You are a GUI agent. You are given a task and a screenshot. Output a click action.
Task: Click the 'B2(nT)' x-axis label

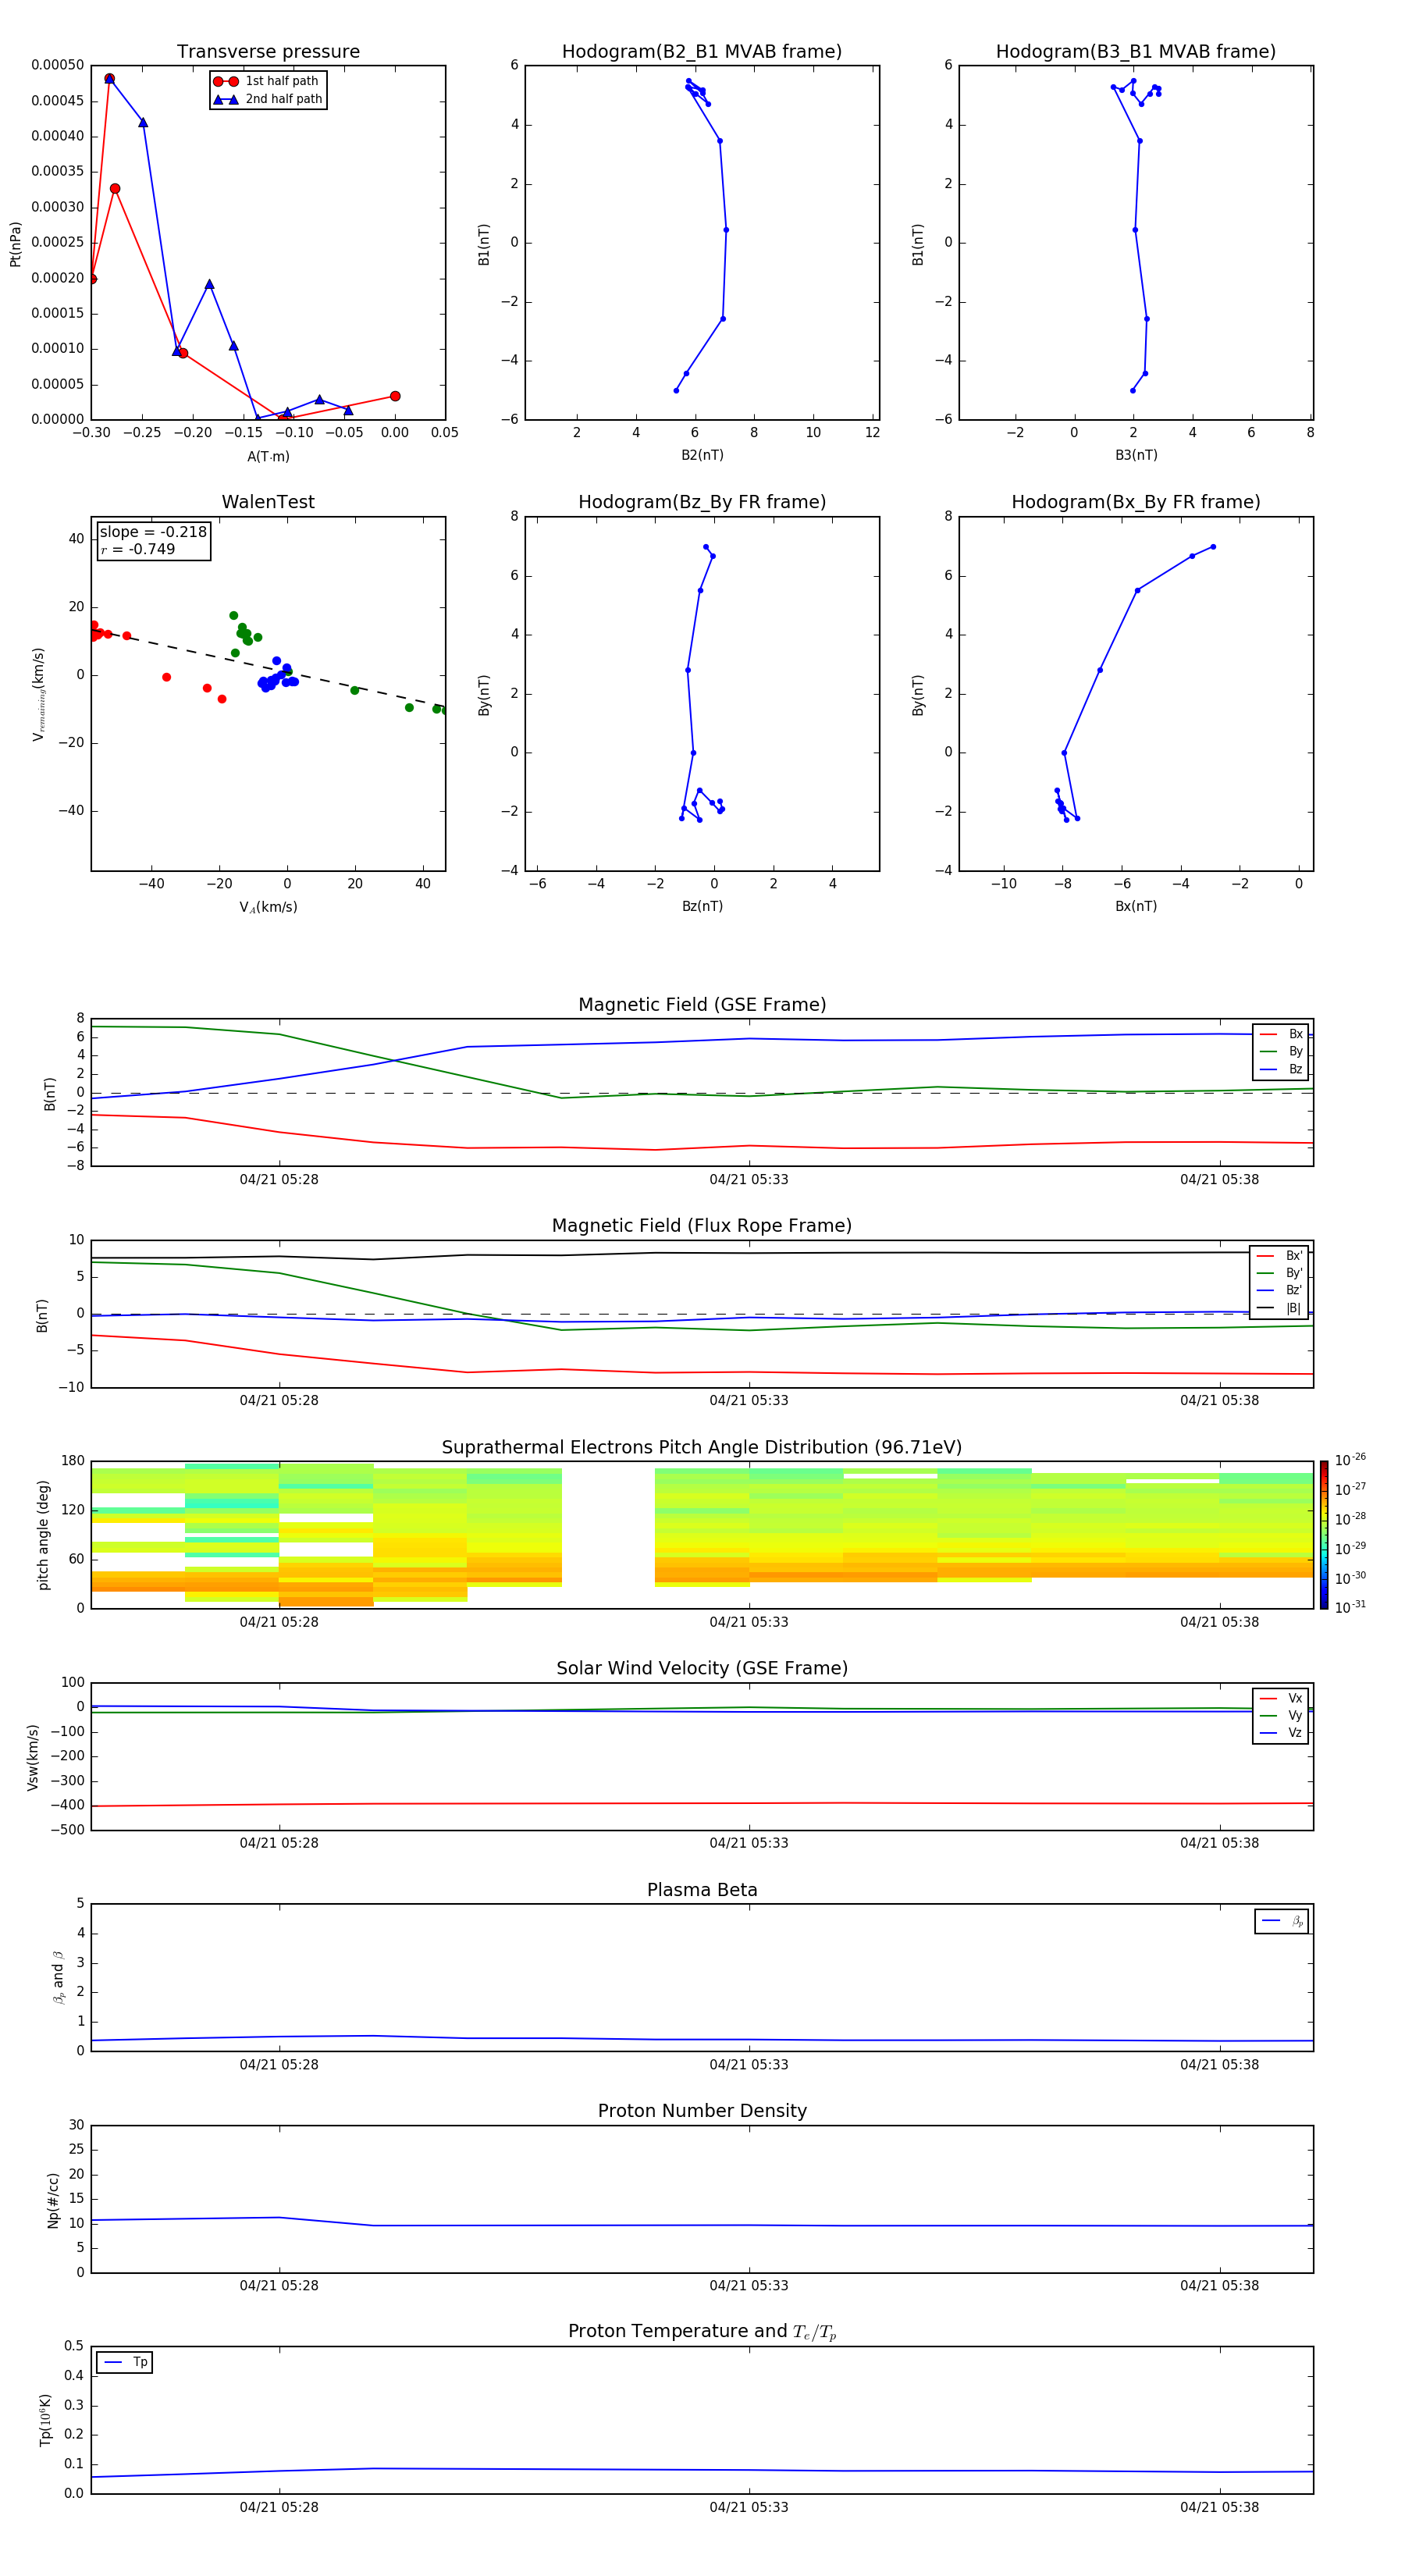point(702,455)
